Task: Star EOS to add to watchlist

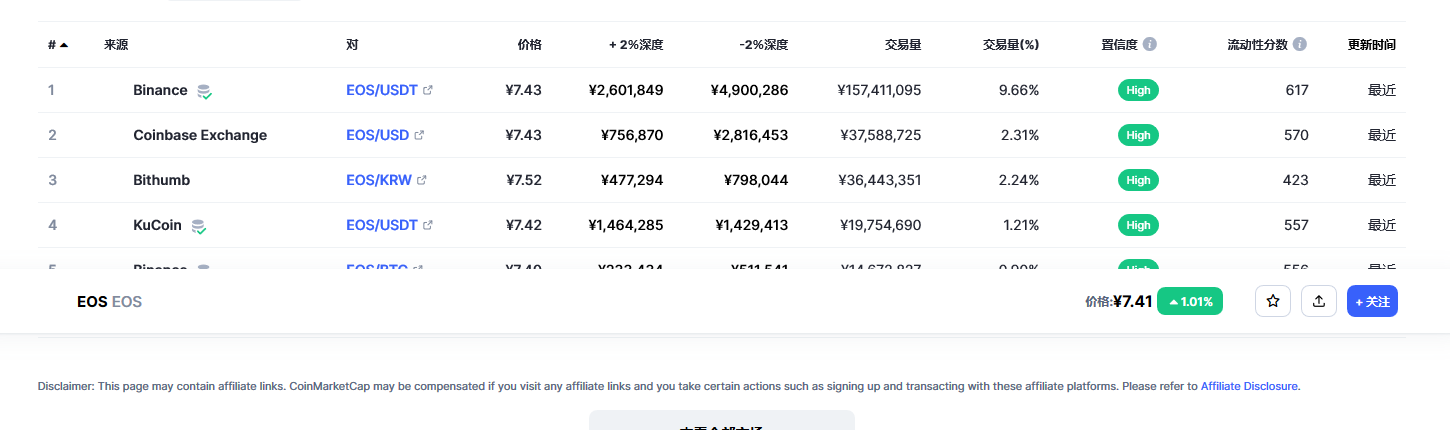Action: [x=1273, y=301]
